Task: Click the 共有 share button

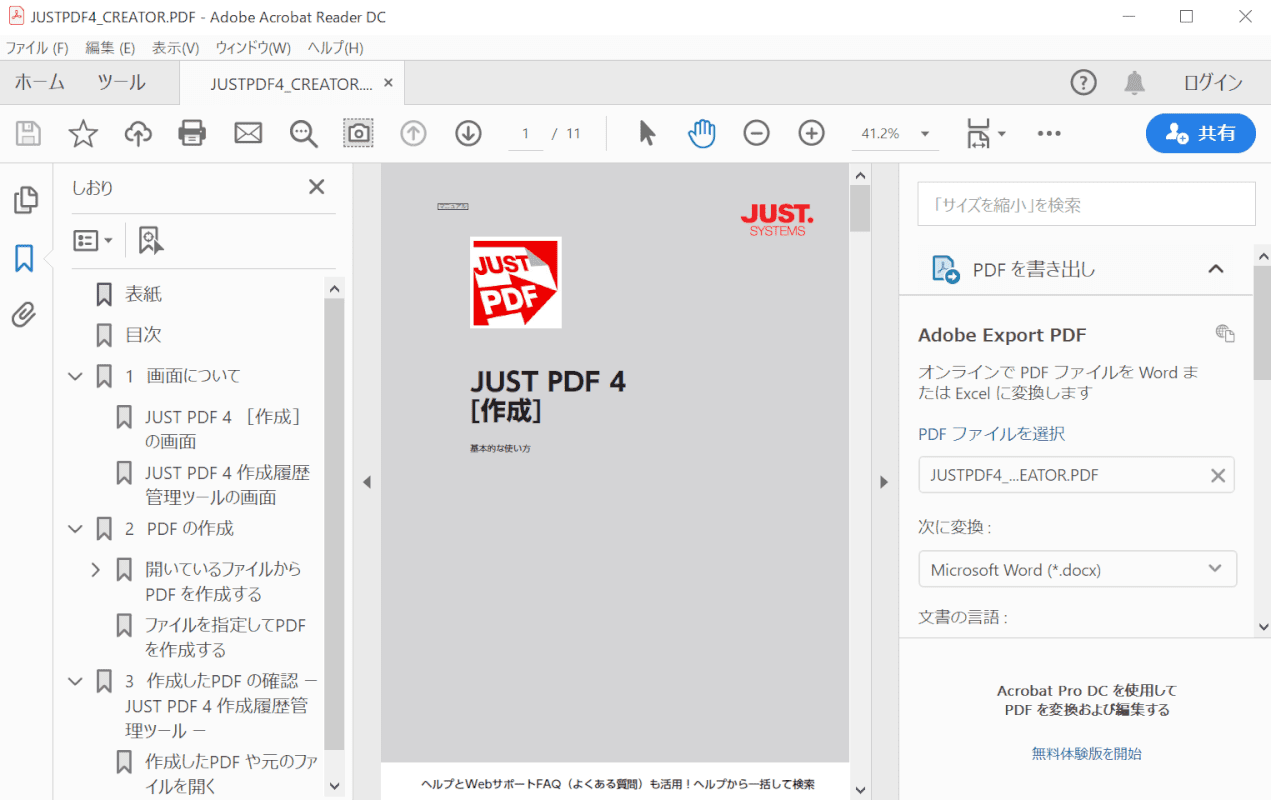Action: pyautogui.click(x=1201, y=133)
